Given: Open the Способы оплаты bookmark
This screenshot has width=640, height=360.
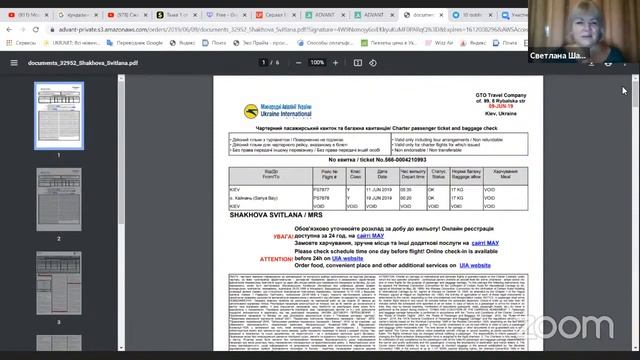Looking at the screenshot, I should [325, 42].
